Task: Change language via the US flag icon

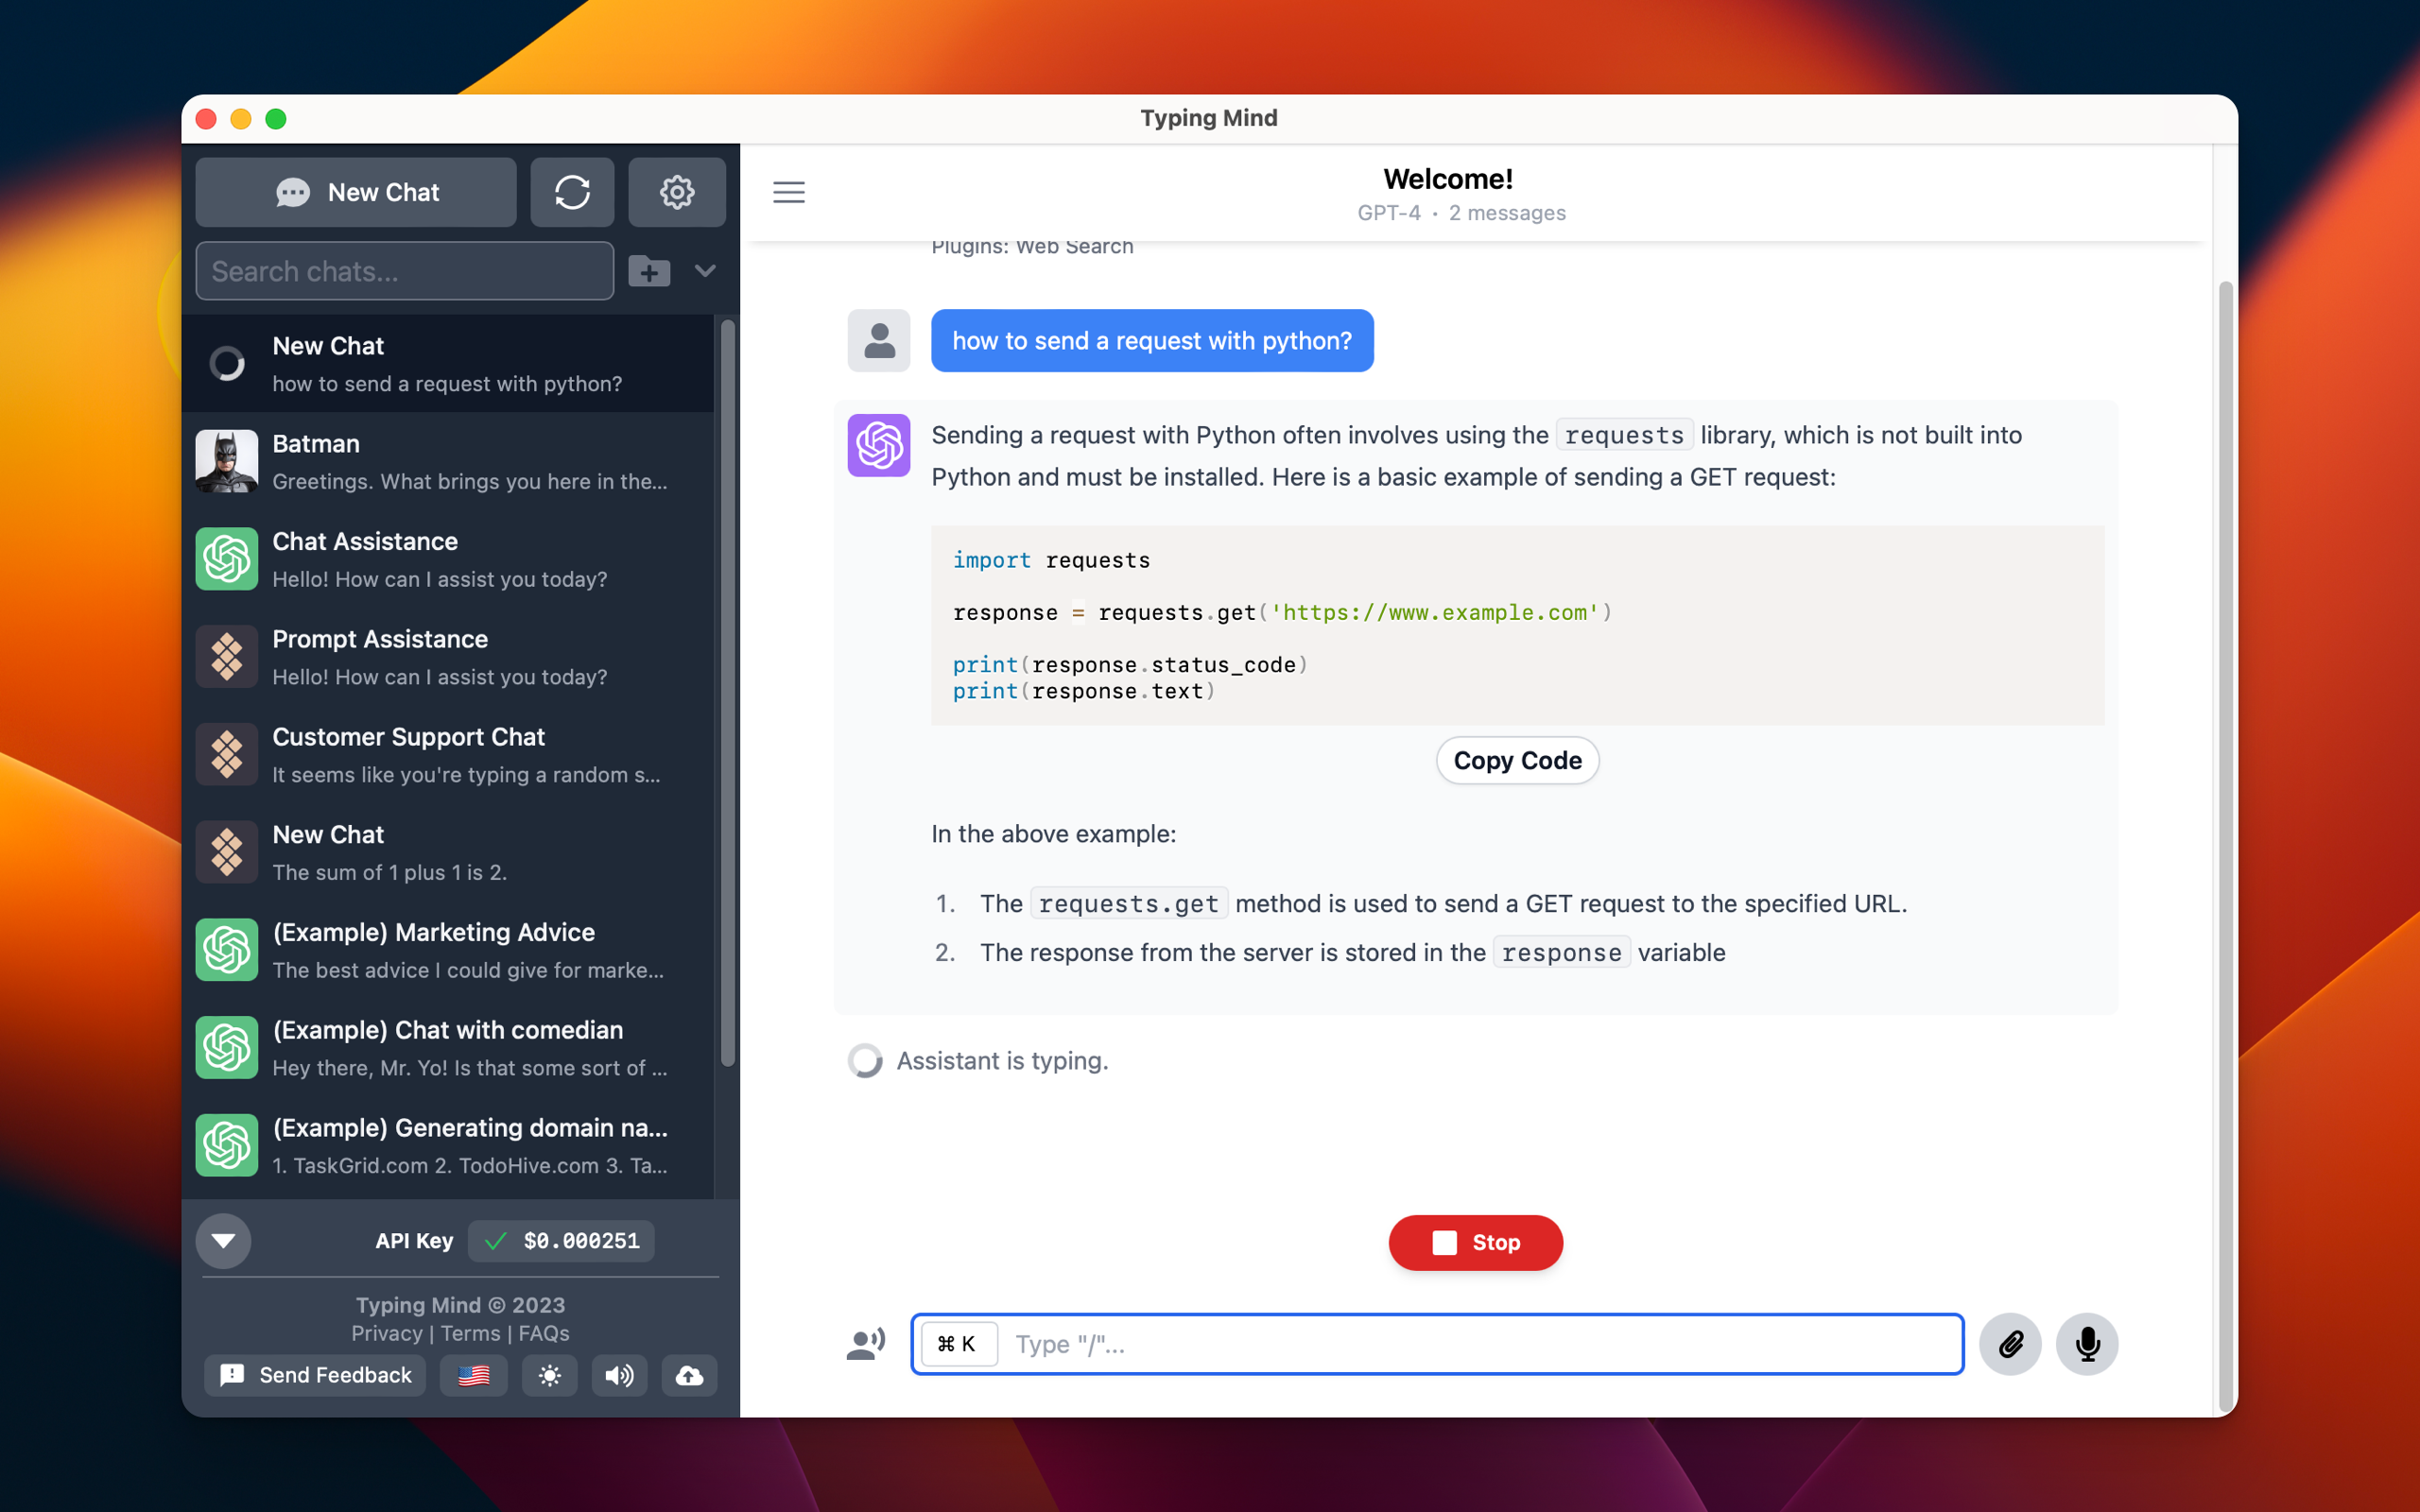Action: pos(473,1376)
